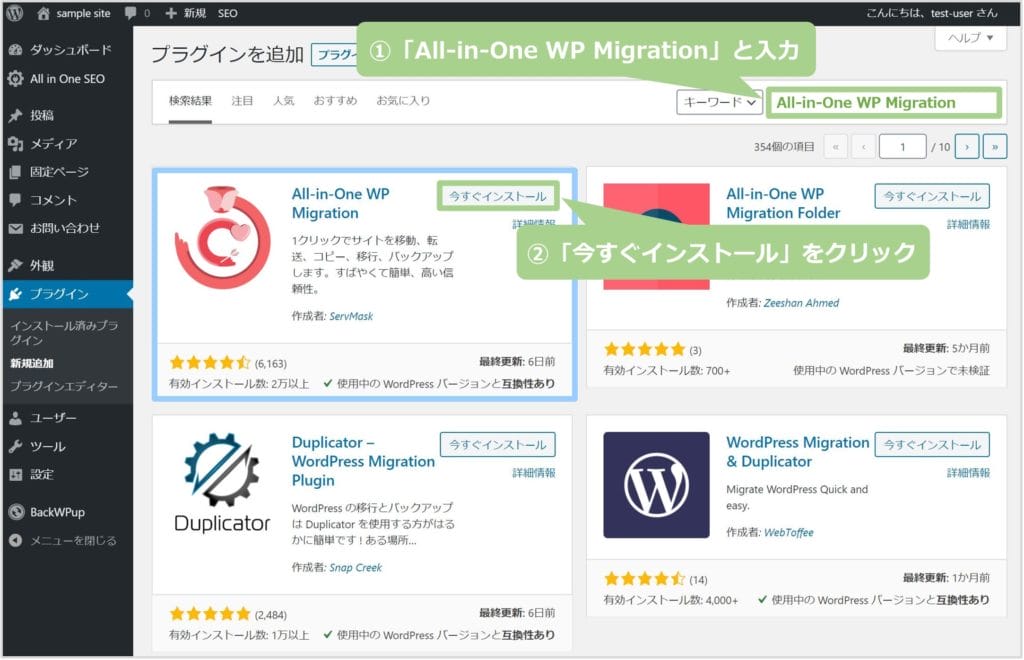Install the Duplicator WordPress Migration Plugin
Viewport: 1024px width, 660px height.
498,445
